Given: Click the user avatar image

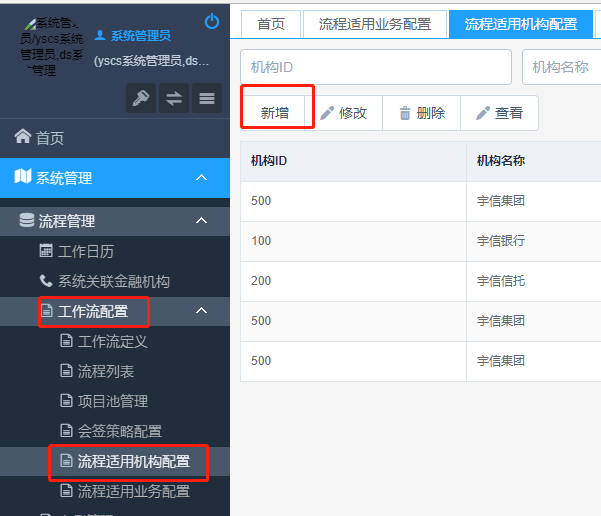Looking at the screenshot, I should (51, 47).
